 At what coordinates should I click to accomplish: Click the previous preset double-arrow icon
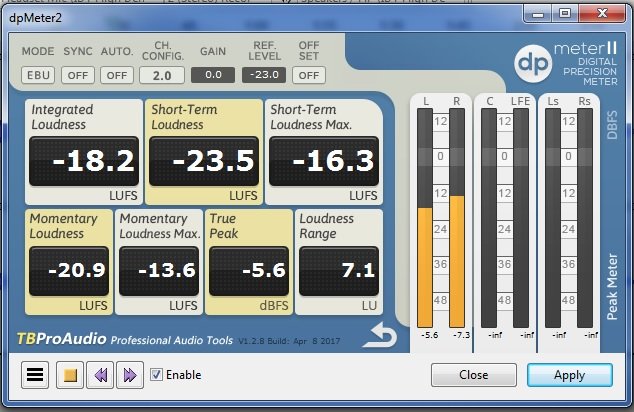99,375
